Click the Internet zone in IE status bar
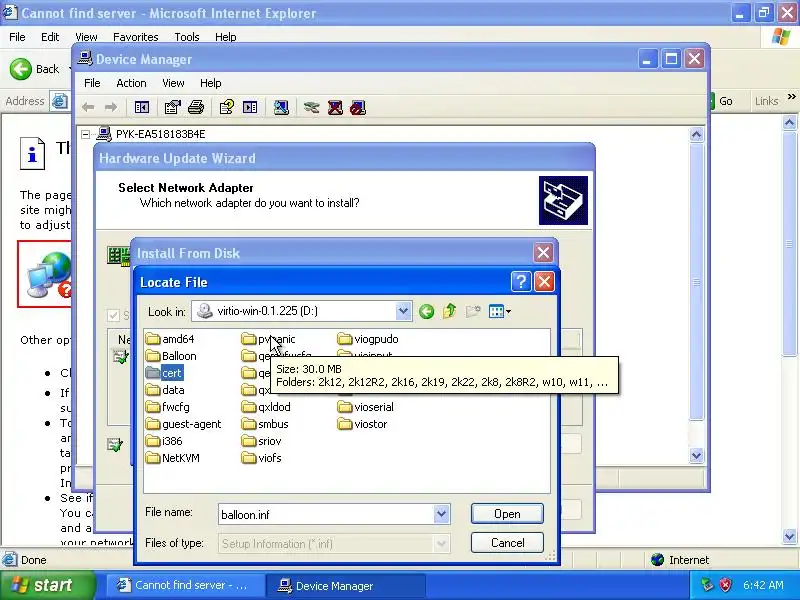 point(681,560)
